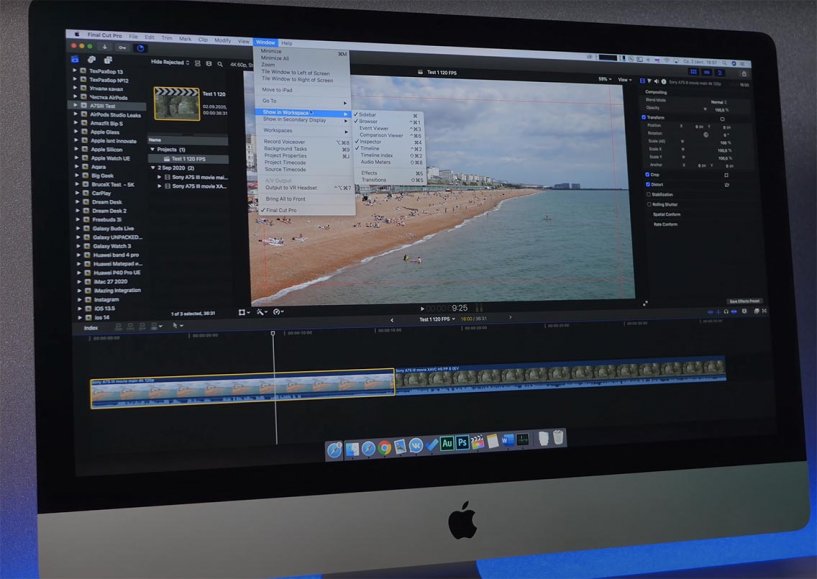Toggle inspector panel button in toolbar

(720, 72)
